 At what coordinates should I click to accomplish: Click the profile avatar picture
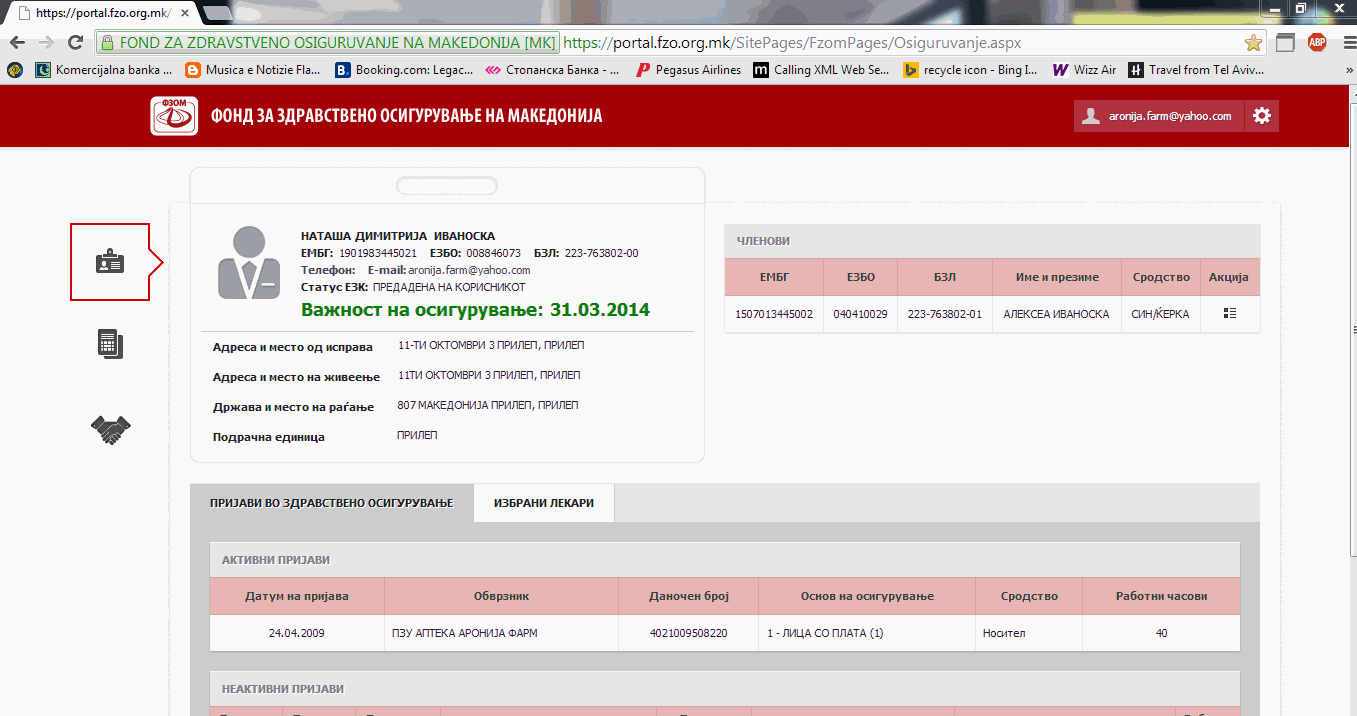tap(249, 264)
